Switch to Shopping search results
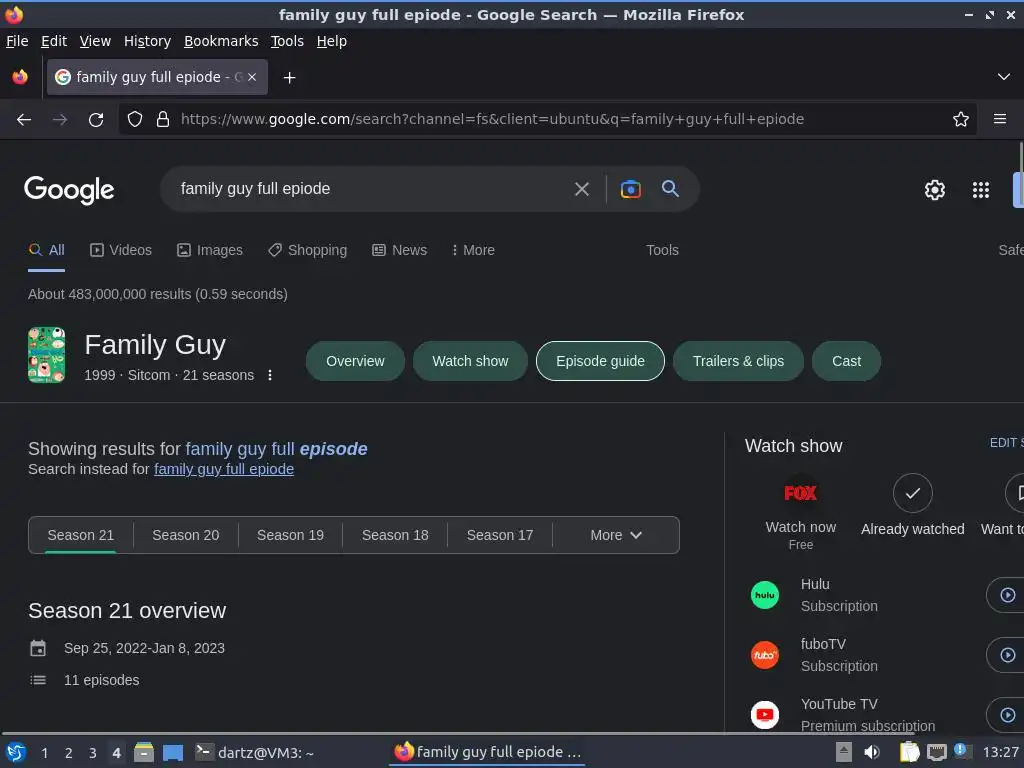This screenshot has width=1024, height=768. coord(308,250)
